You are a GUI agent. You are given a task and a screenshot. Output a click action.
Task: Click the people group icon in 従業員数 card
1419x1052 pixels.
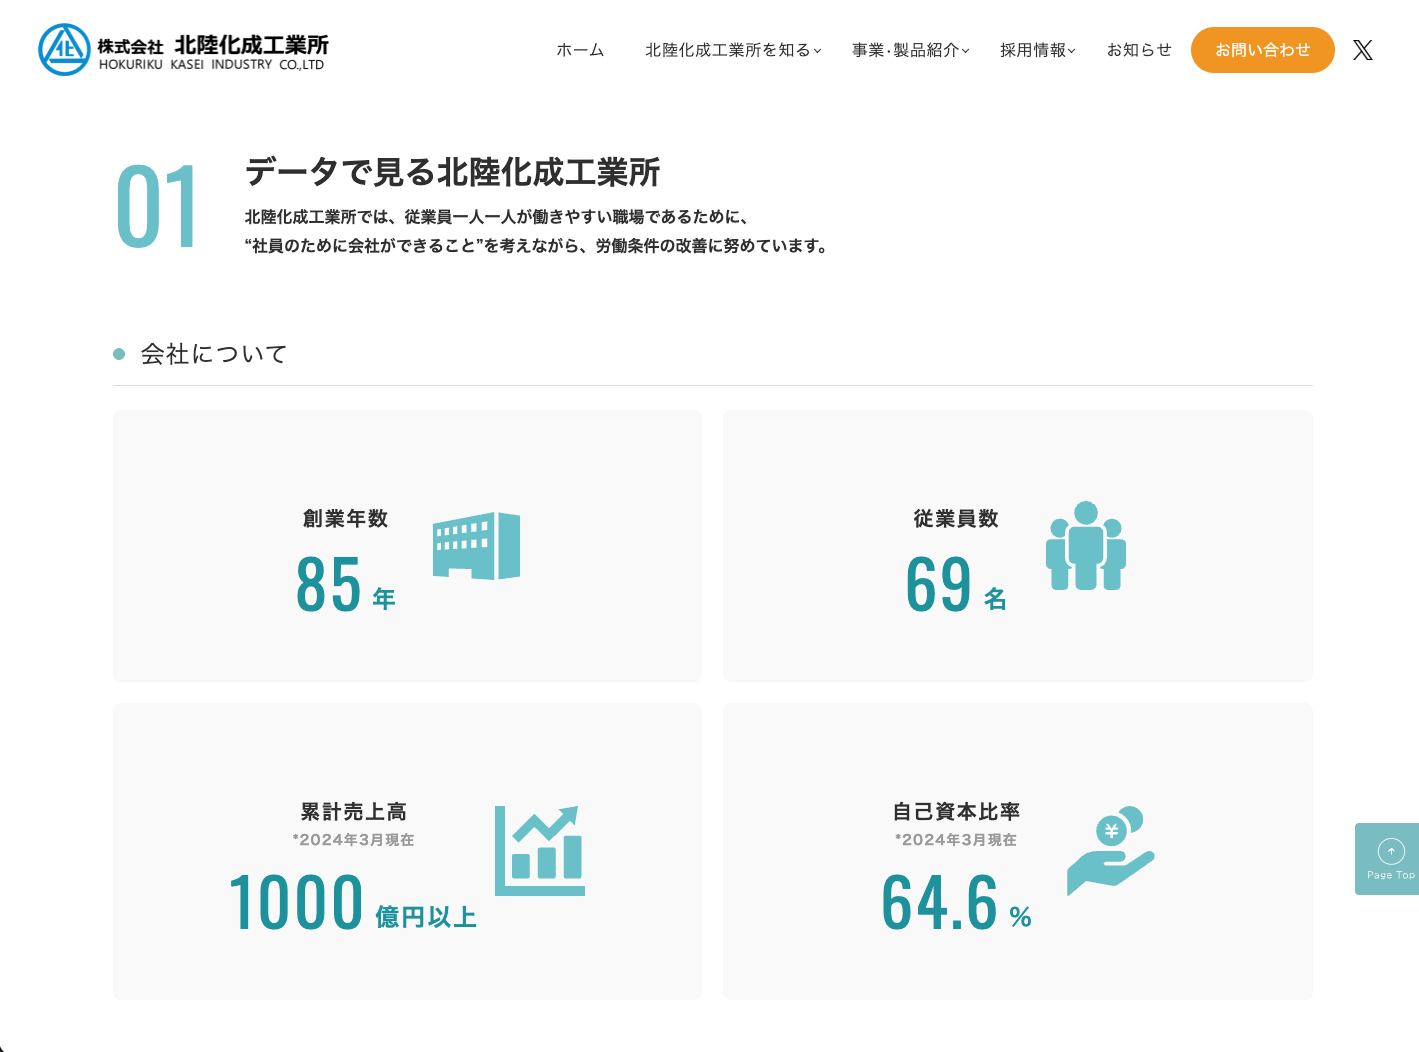[x=1086, y=545]
